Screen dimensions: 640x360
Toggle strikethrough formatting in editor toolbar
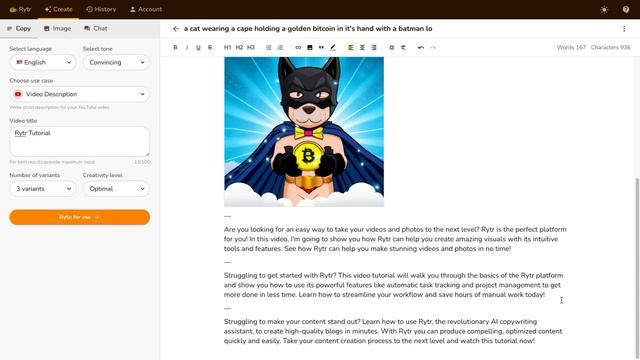click(210, 47)
